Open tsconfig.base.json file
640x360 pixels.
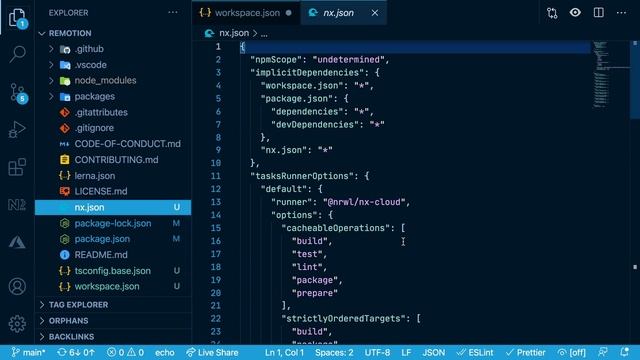pyautogui.click(x=112, y=271)
